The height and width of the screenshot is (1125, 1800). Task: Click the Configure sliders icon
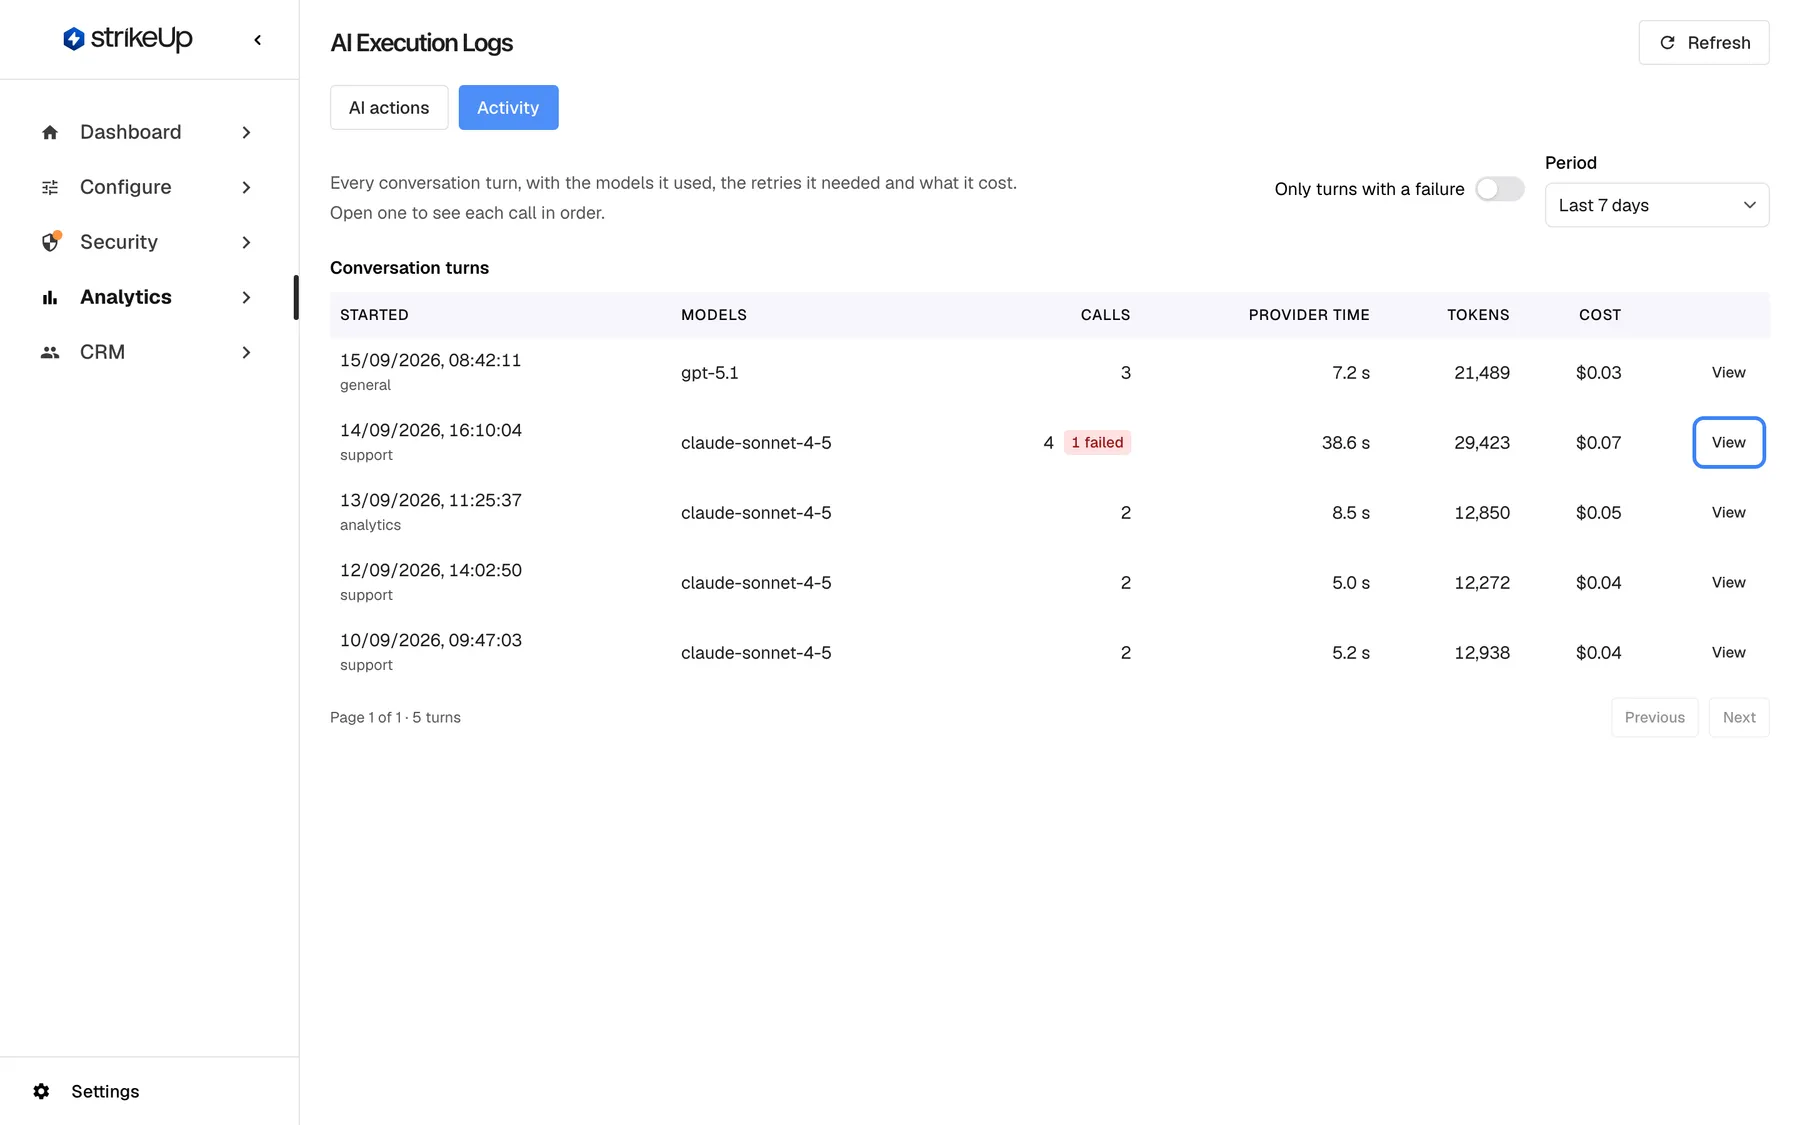[50, 187]
